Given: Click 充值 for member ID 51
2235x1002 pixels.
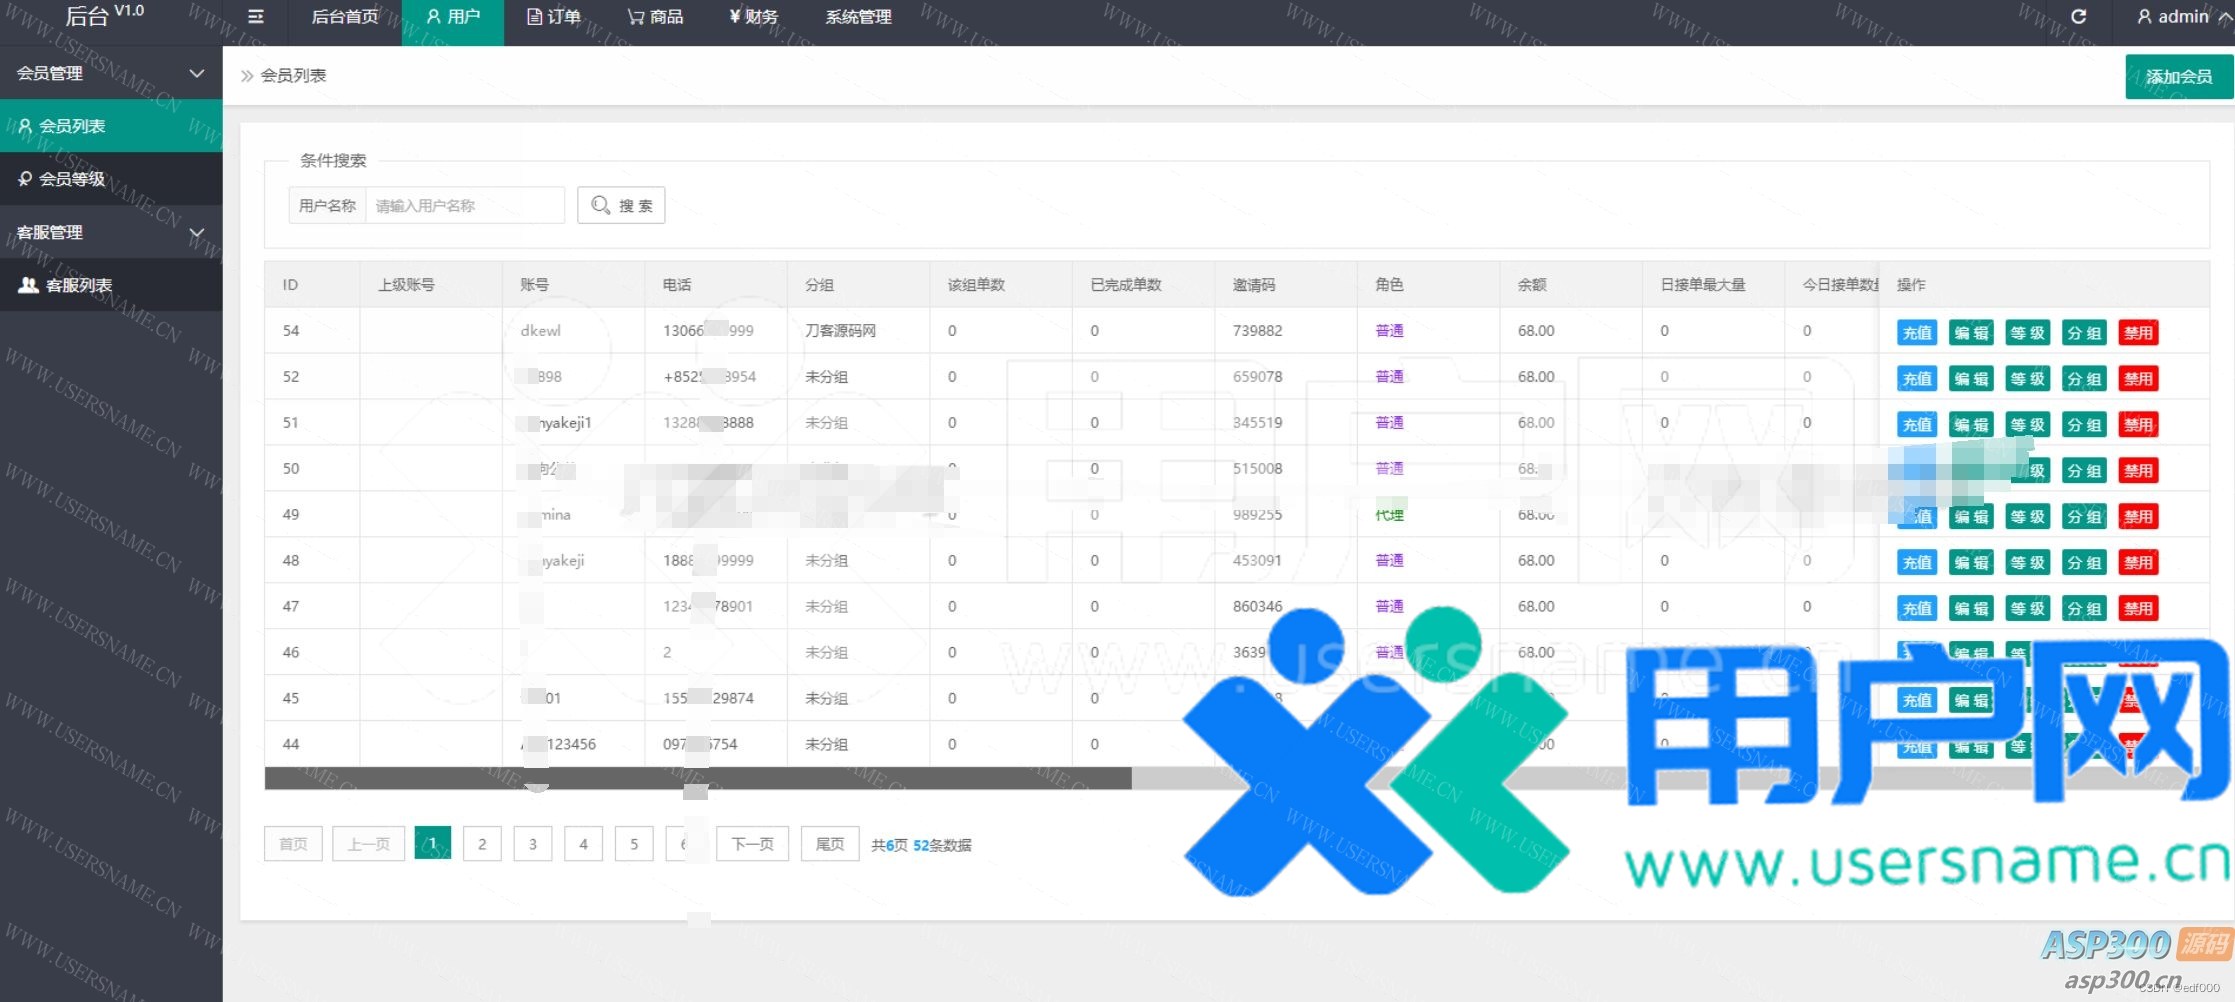Looking at the screenshot, I should tap(1917, 425).
